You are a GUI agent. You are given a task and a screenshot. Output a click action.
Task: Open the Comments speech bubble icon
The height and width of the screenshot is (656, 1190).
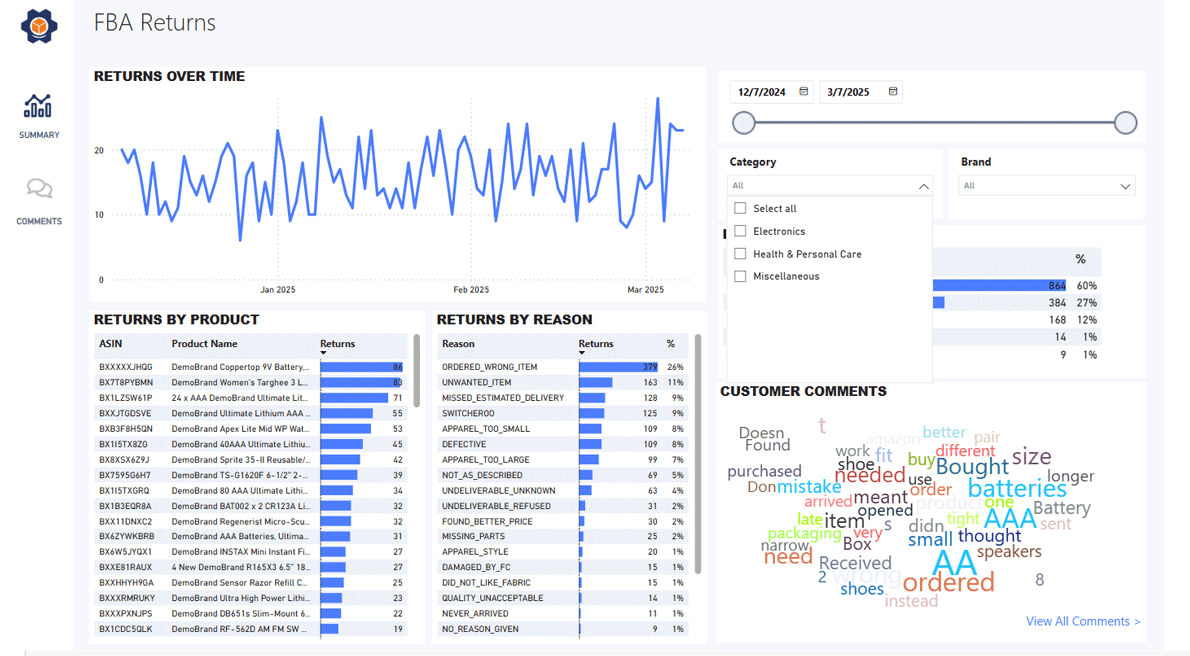39,189
